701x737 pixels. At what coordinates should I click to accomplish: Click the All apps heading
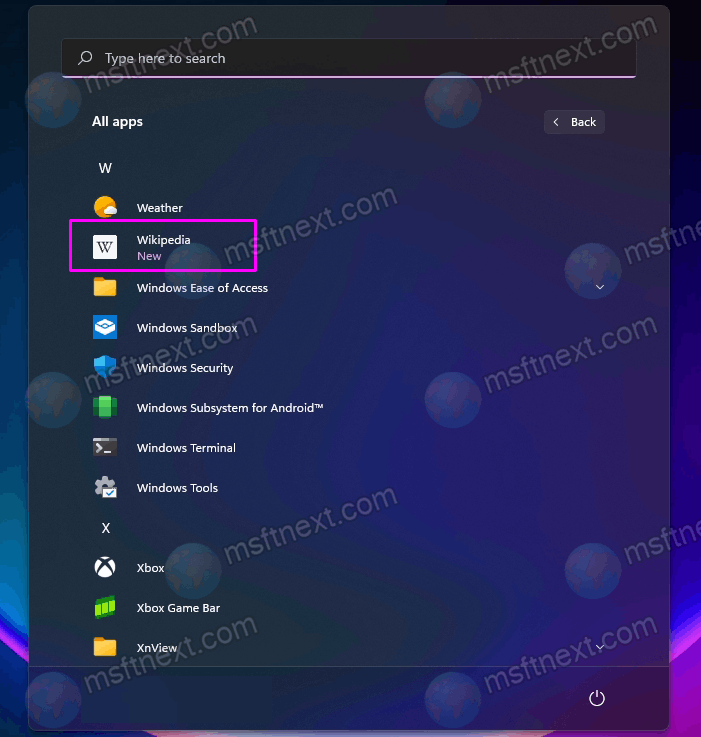click(117, 122)
